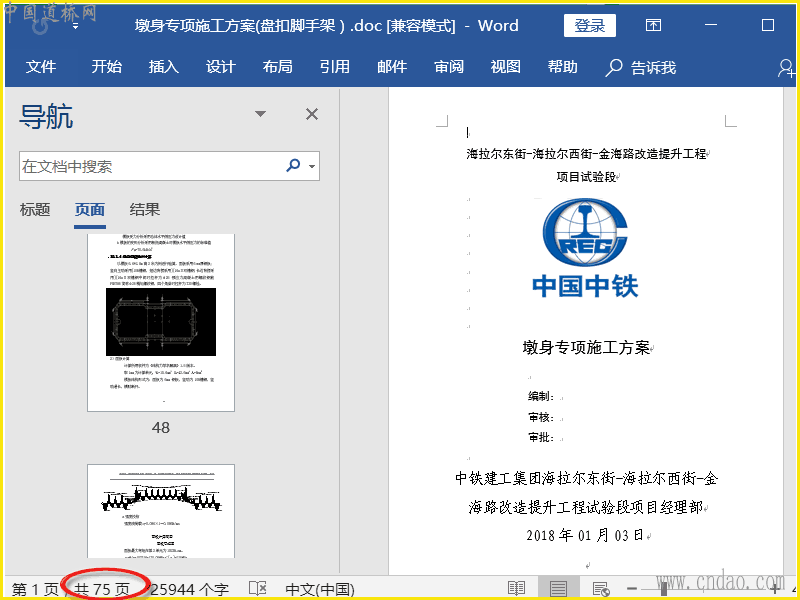Click the share person icon
This screenshot has height=600, width=800.
coord(786,67)
